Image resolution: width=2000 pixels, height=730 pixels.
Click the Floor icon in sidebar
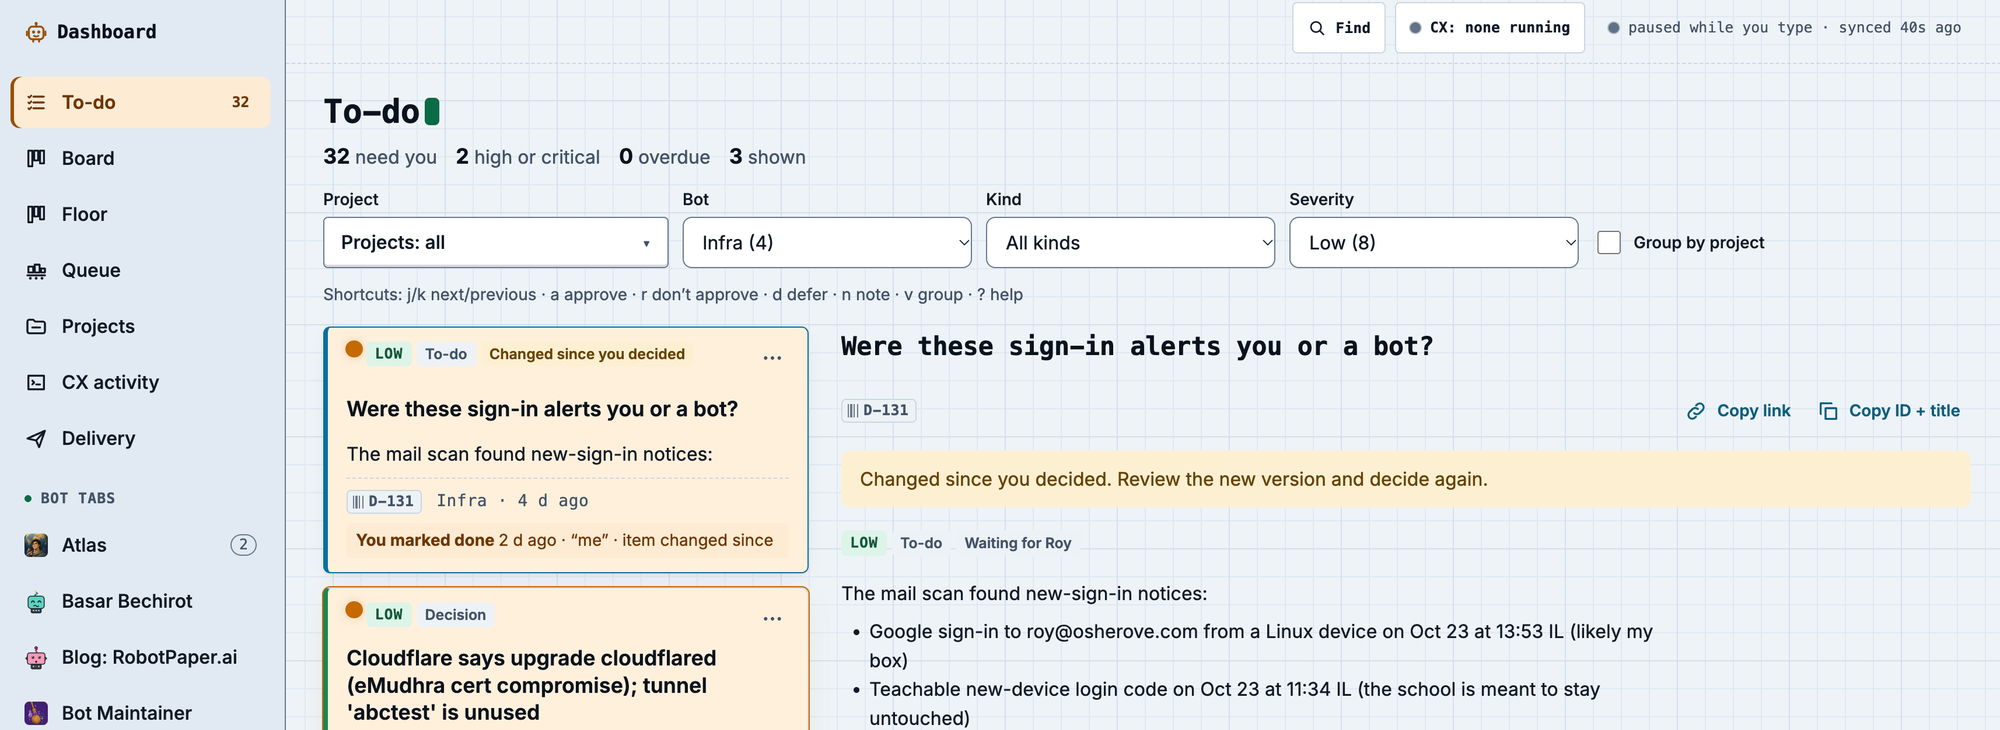click(36, 214)
